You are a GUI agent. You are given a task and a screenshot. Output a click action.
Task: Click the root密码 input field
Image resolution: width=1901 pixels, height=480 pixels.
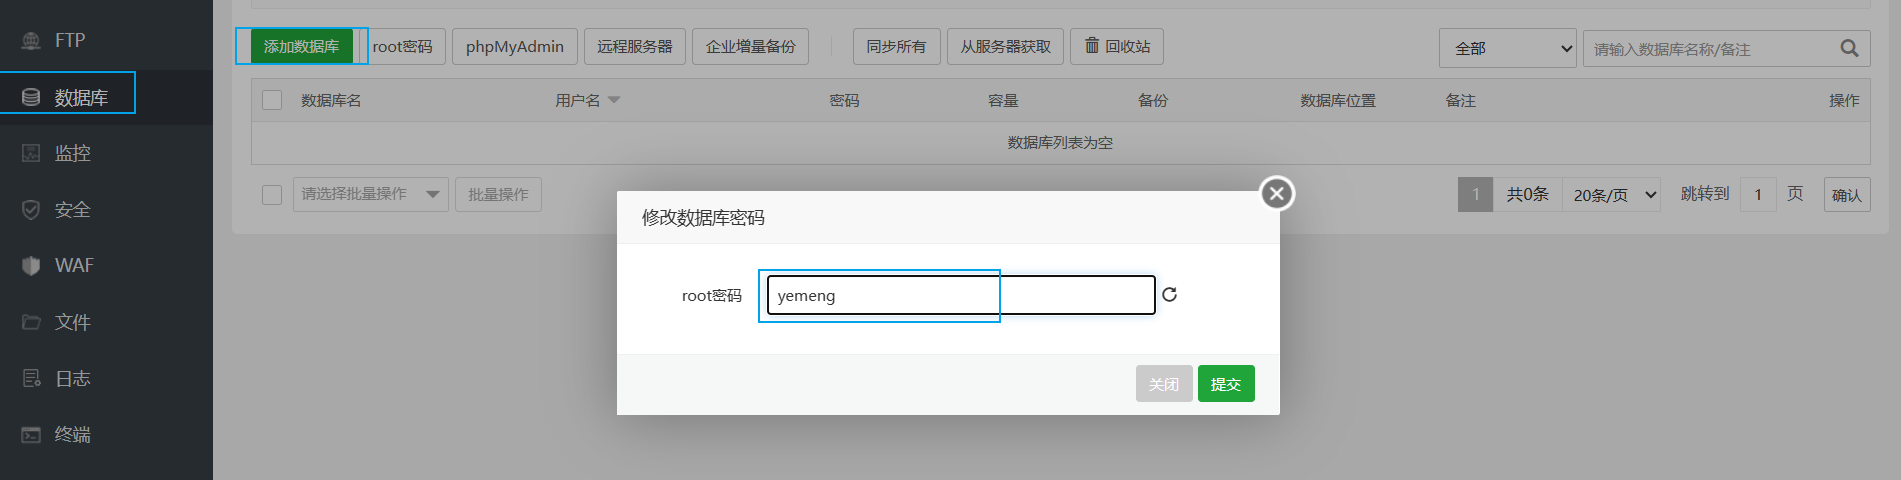(960, 295)
